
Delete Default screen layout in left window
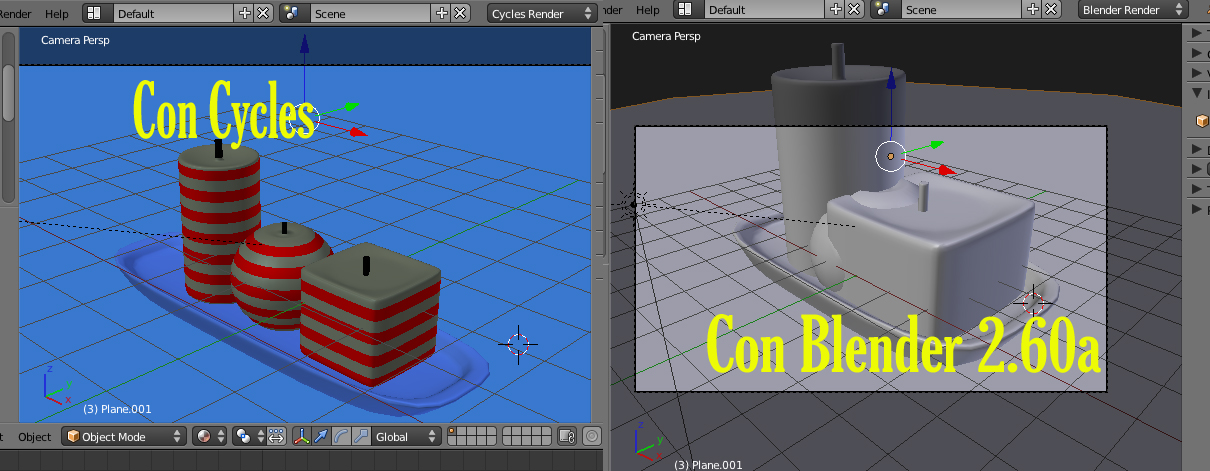[x=263, y=13]
